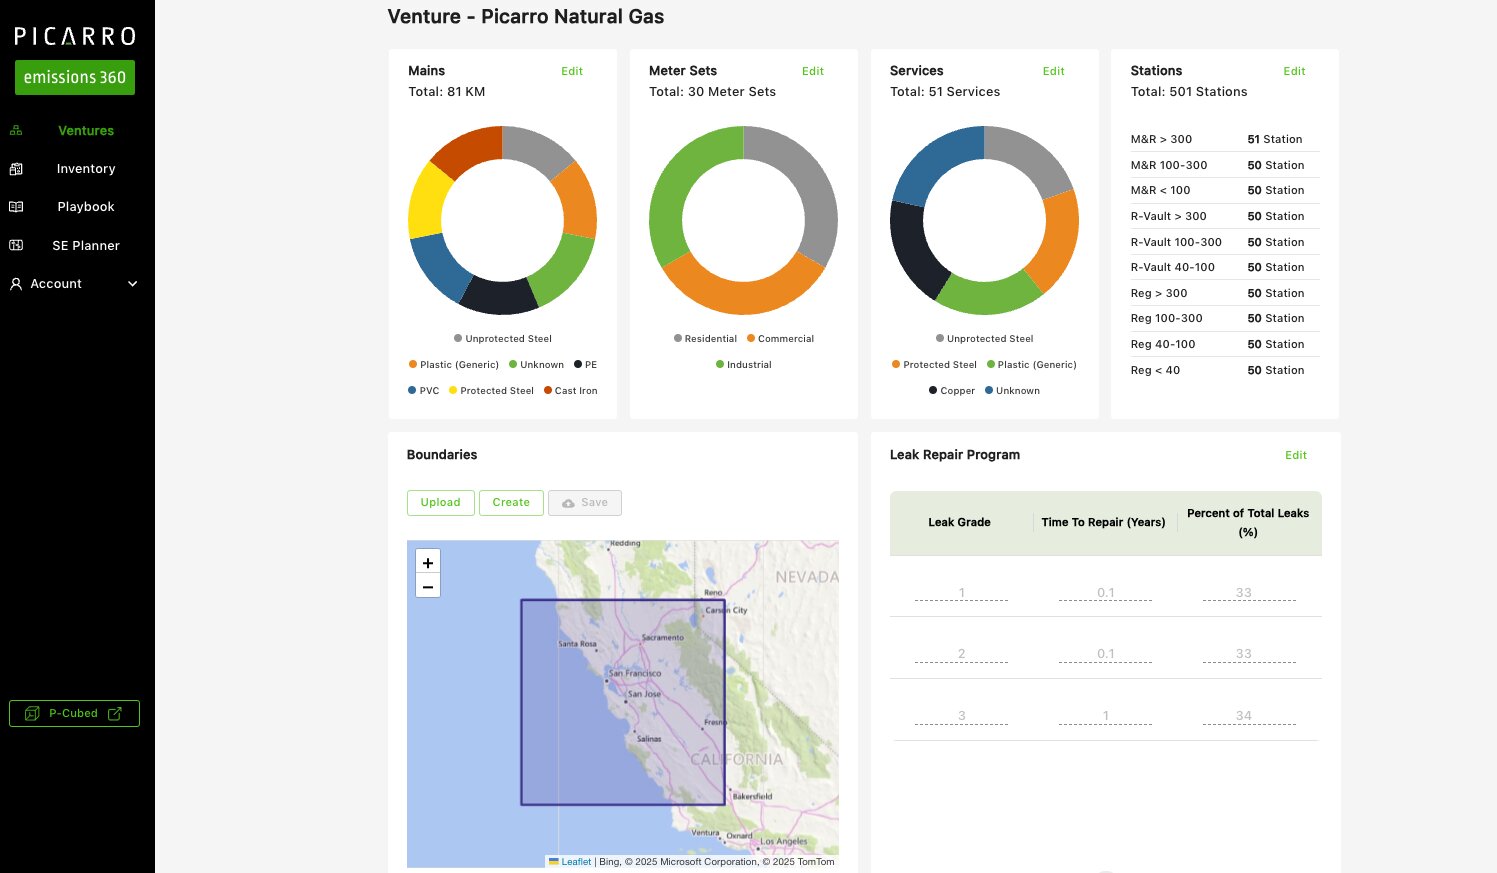Click Time To Repair field for grade 3
Image resolution: width=1497 pixels, height=873 pixels.
coord(1105,716)
